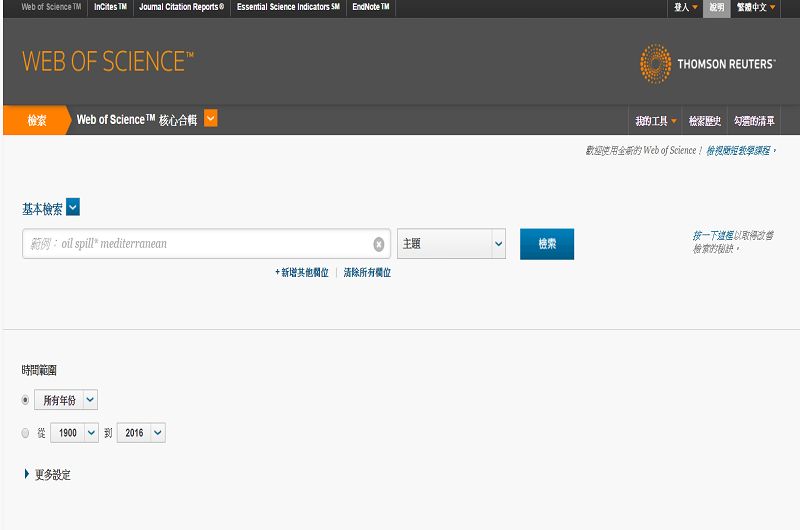Click the 說明 help item
This screenshot has width=800, height=530.
click(717, 8)
